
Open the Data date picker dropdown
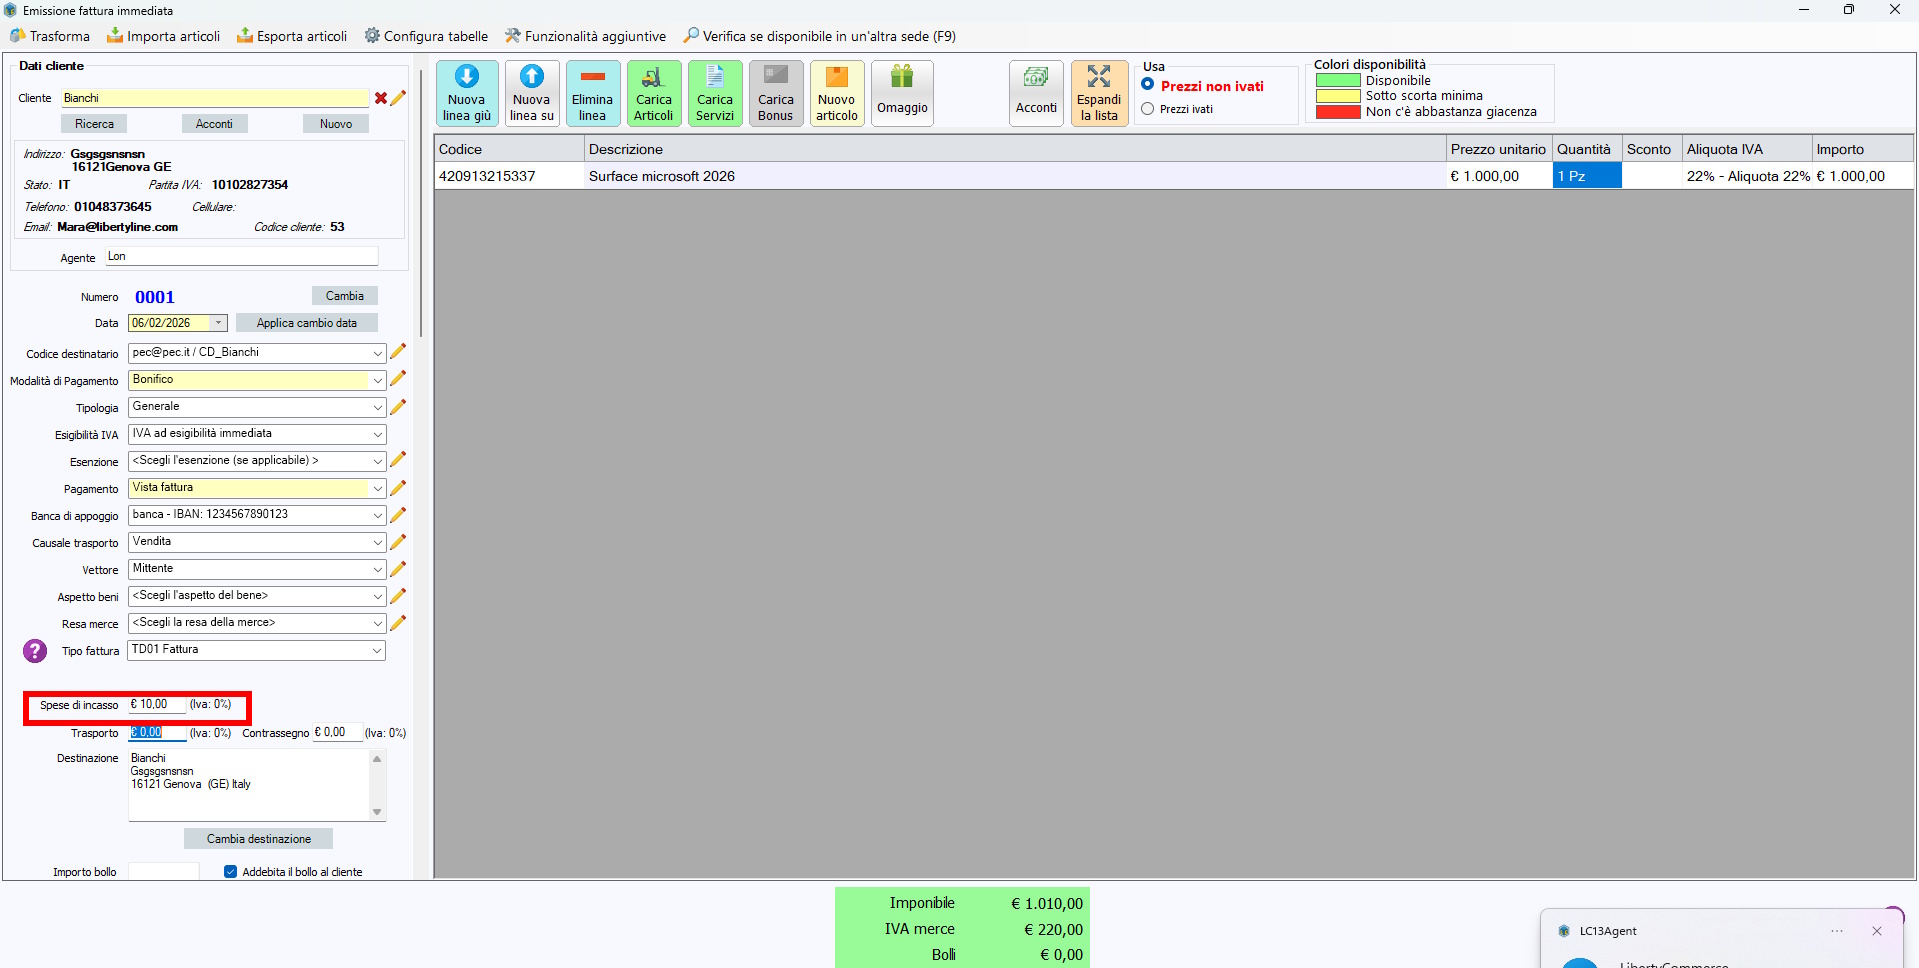click(x=218, y=323)
